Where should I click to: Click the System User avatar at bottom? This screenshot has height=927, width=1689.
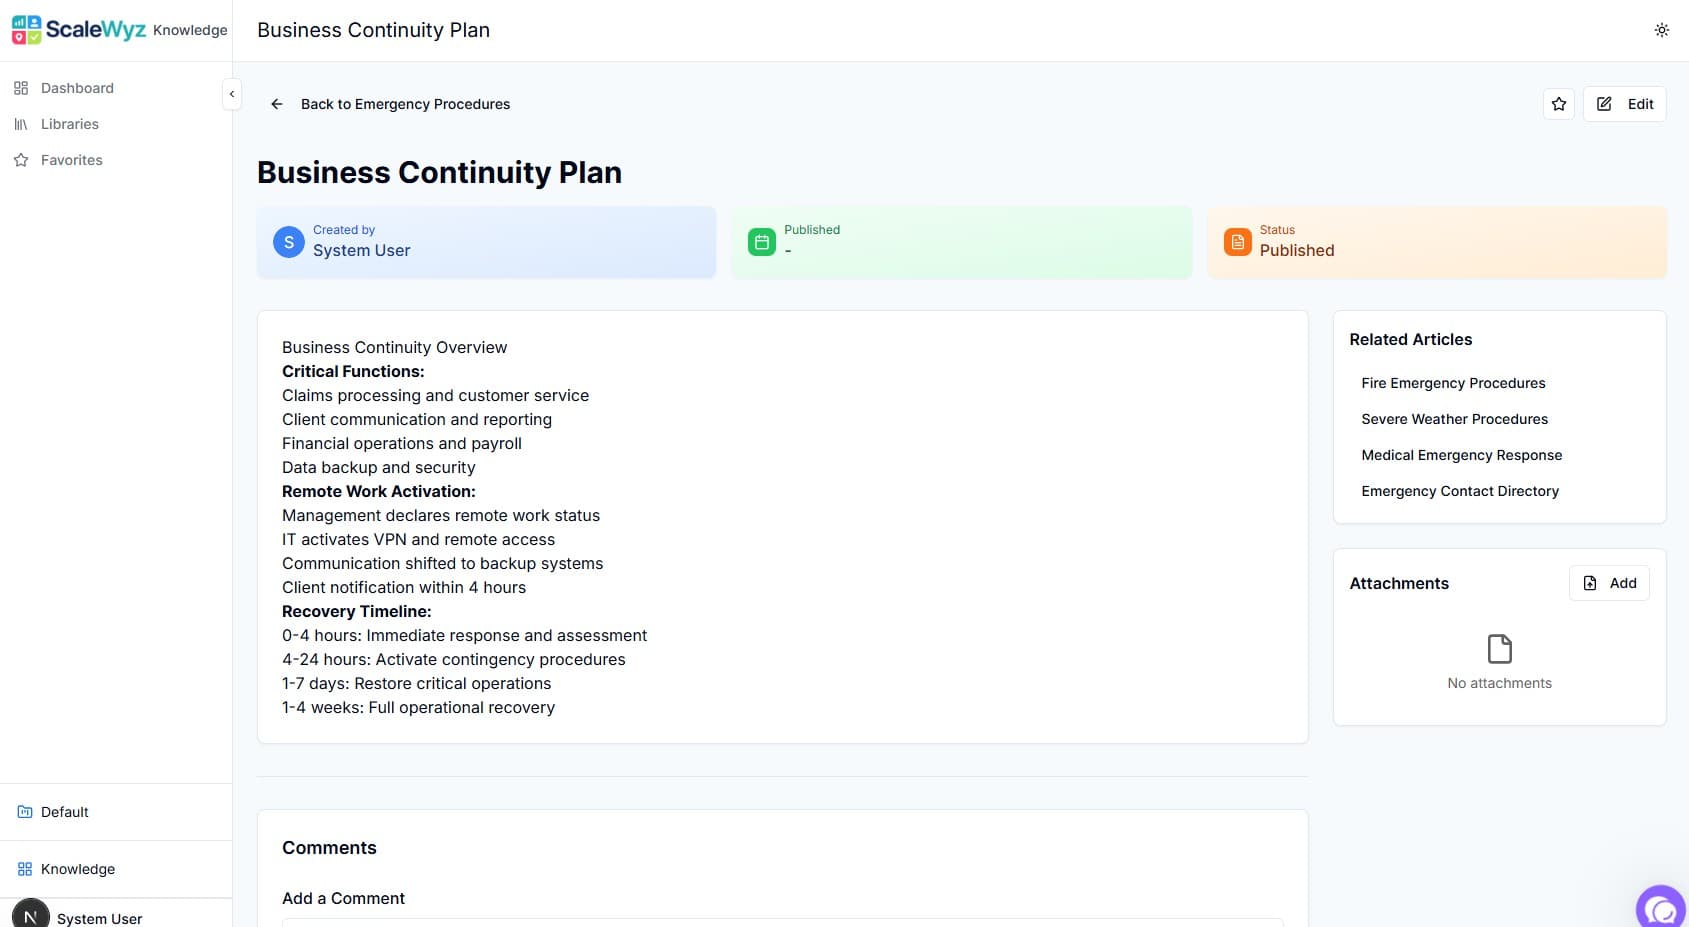[x=30, y=915]
